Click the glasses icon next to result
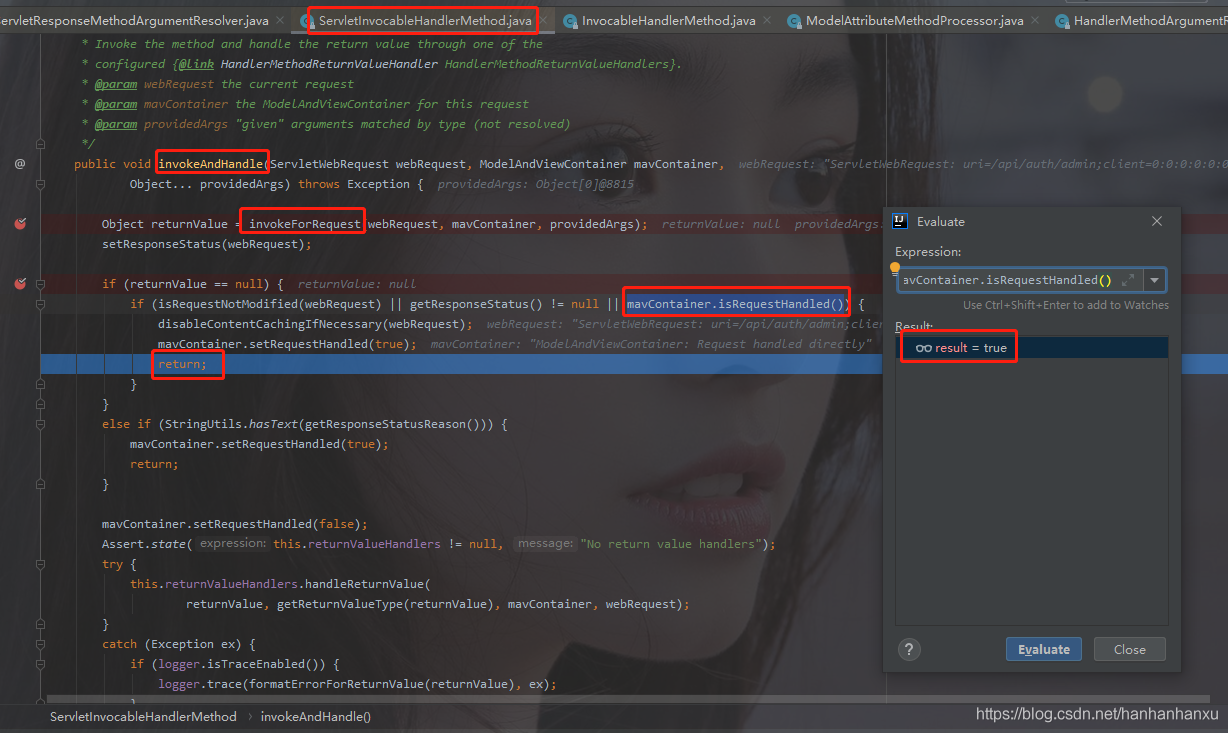This screenshot has height=733, width=1228. (x=923, y=348)
